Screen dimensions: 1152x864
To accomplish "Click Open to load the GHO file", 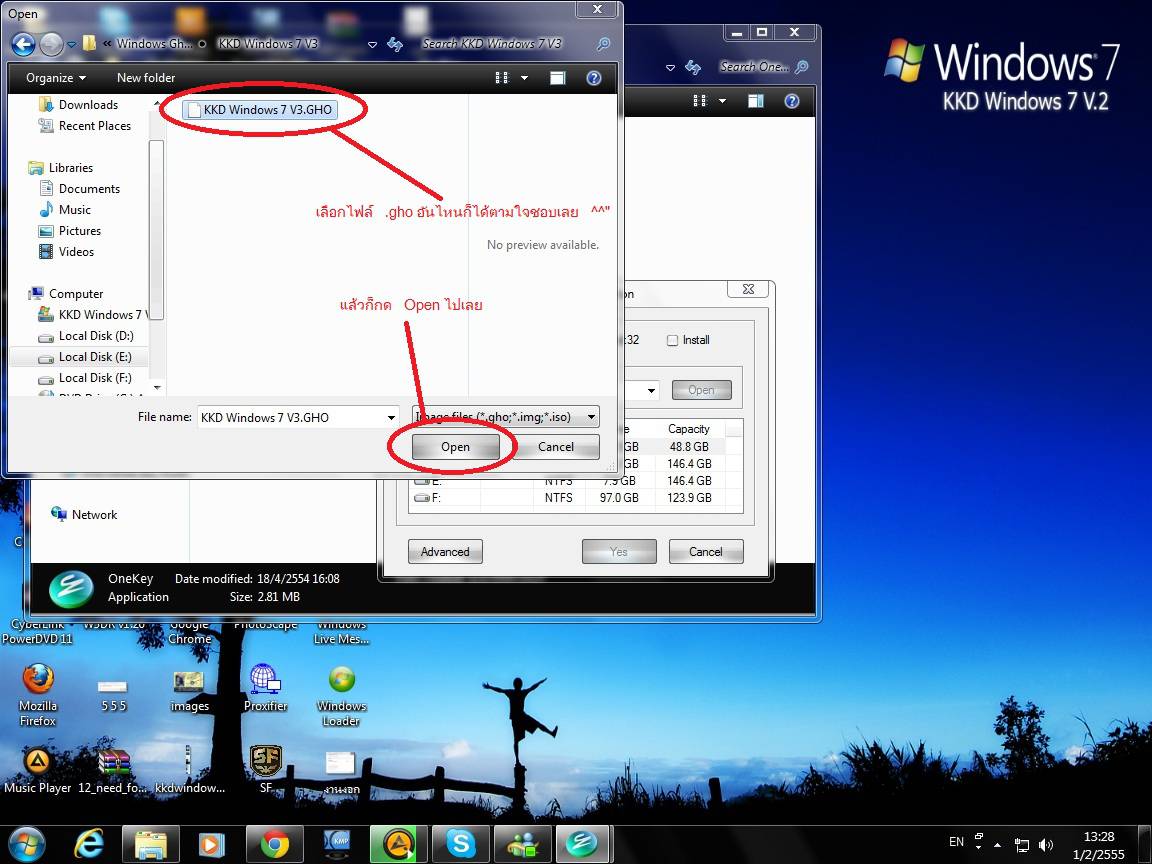I will (456, 447).
